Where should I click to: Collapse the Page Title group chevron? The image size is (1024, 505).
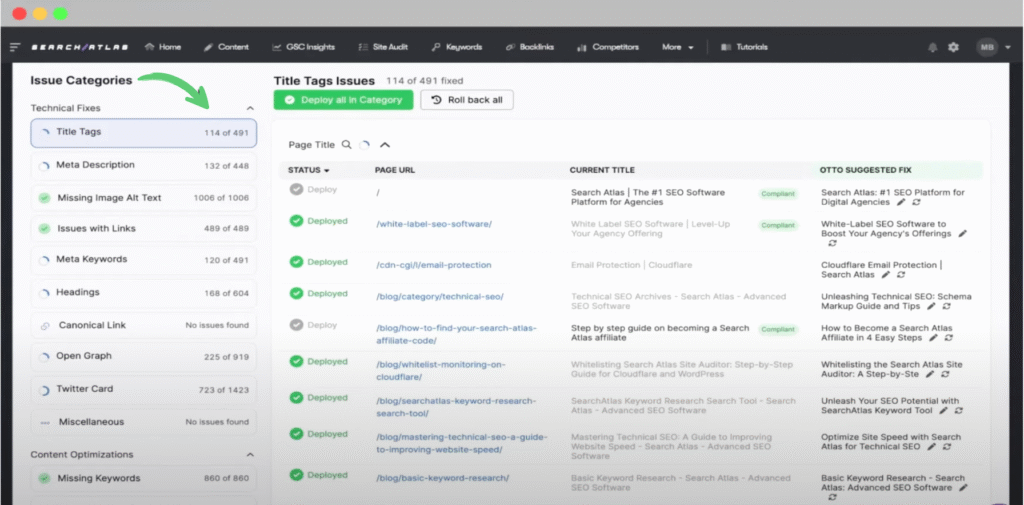pos(385,145)
